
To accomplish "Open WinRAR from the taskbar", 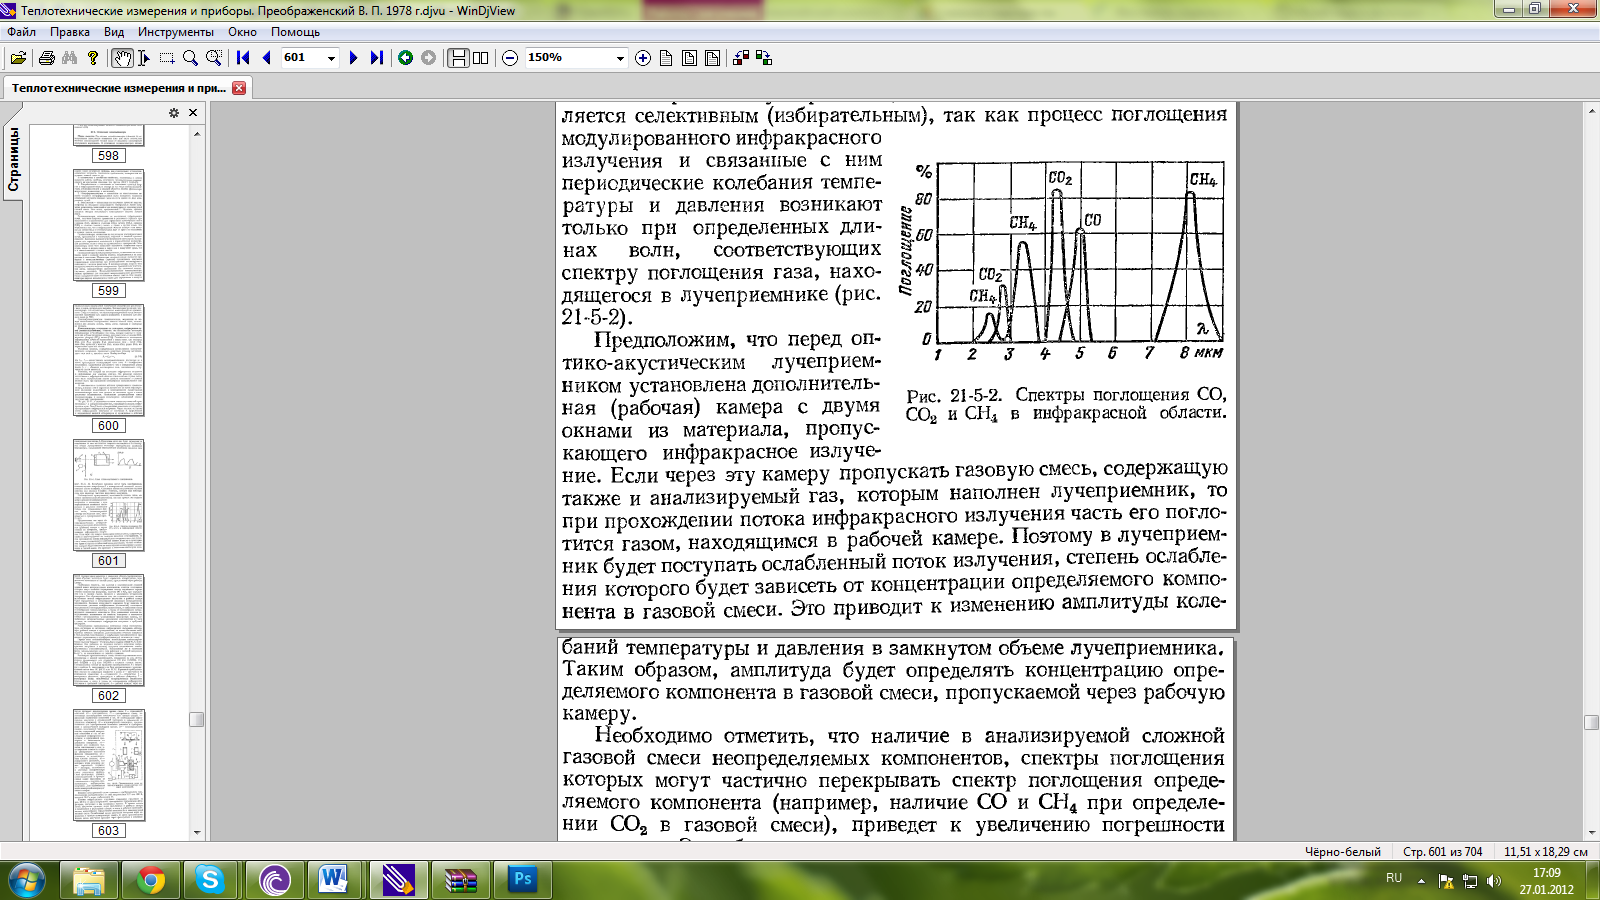I will click(459, 880).
